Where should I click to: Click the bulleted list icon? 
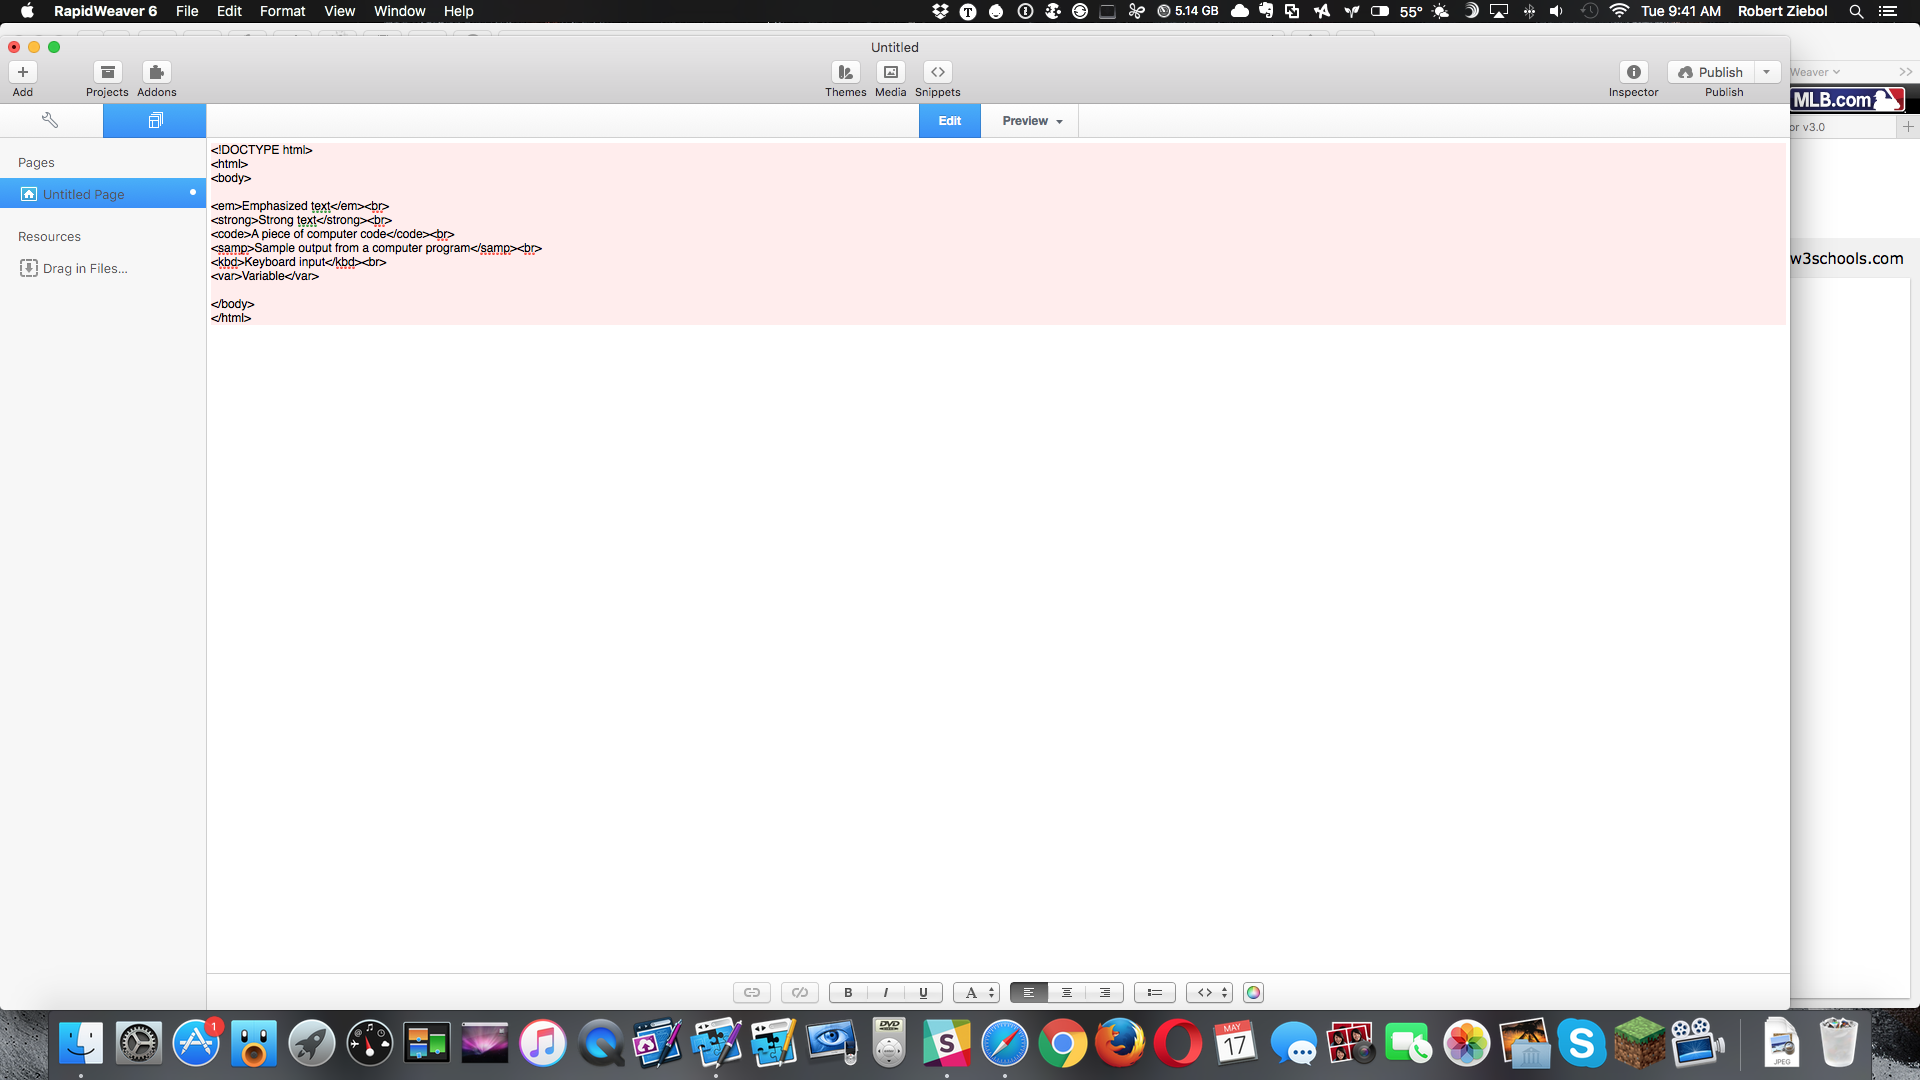tap(1154, 993)
